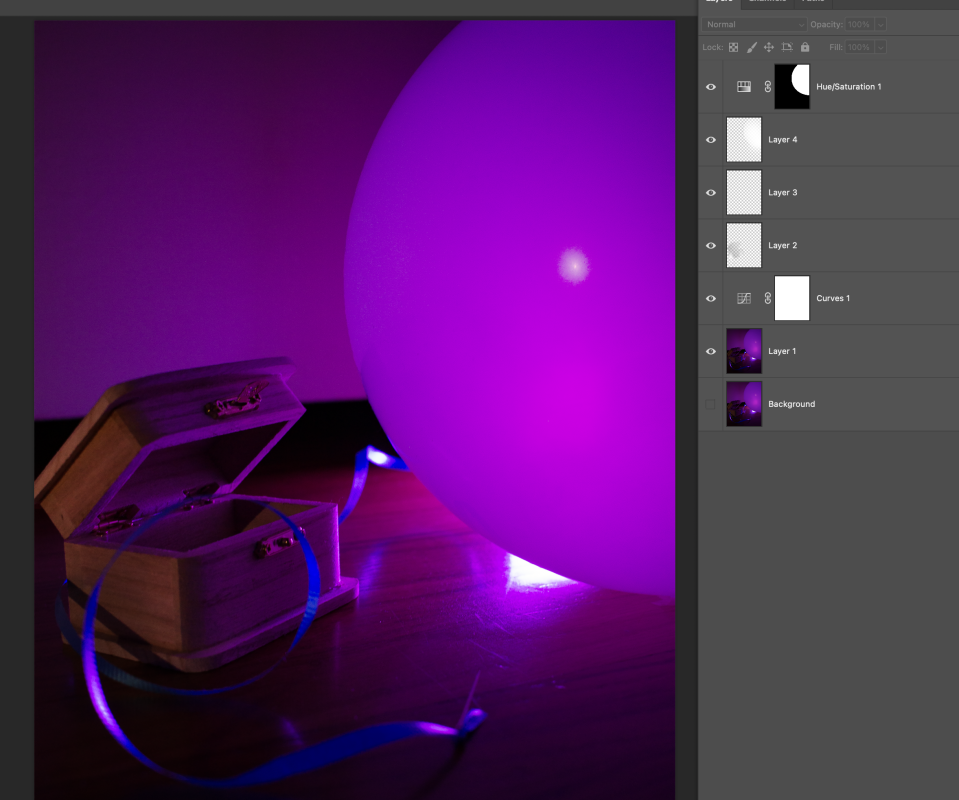Click the white highlight spot on balloon

574,265
